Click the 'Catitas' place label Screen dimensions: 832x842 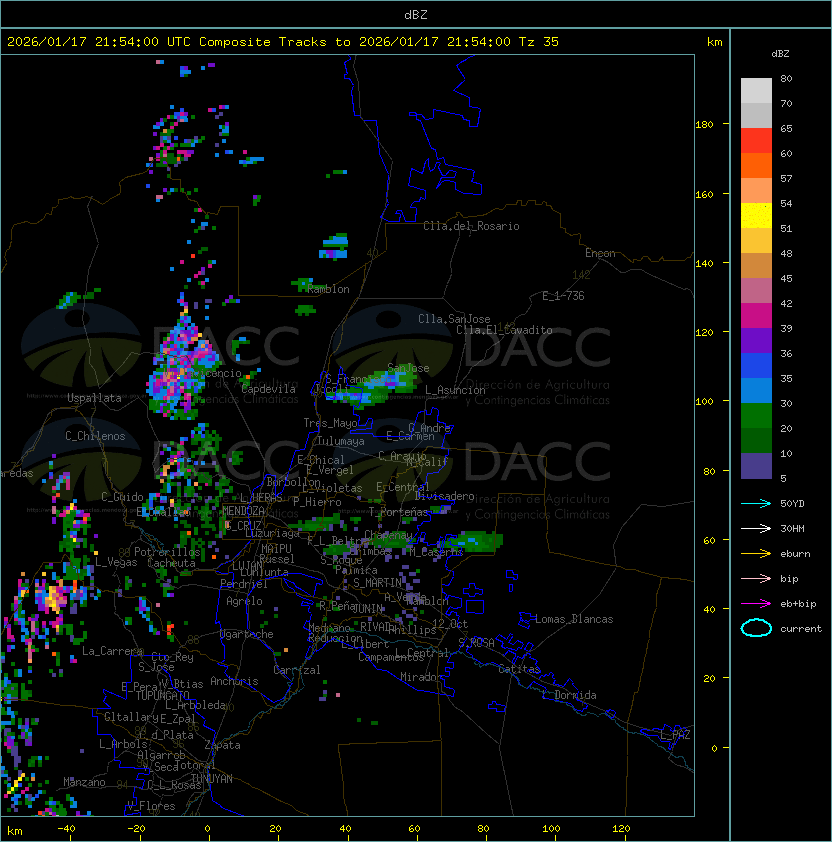tap(519, 669)
